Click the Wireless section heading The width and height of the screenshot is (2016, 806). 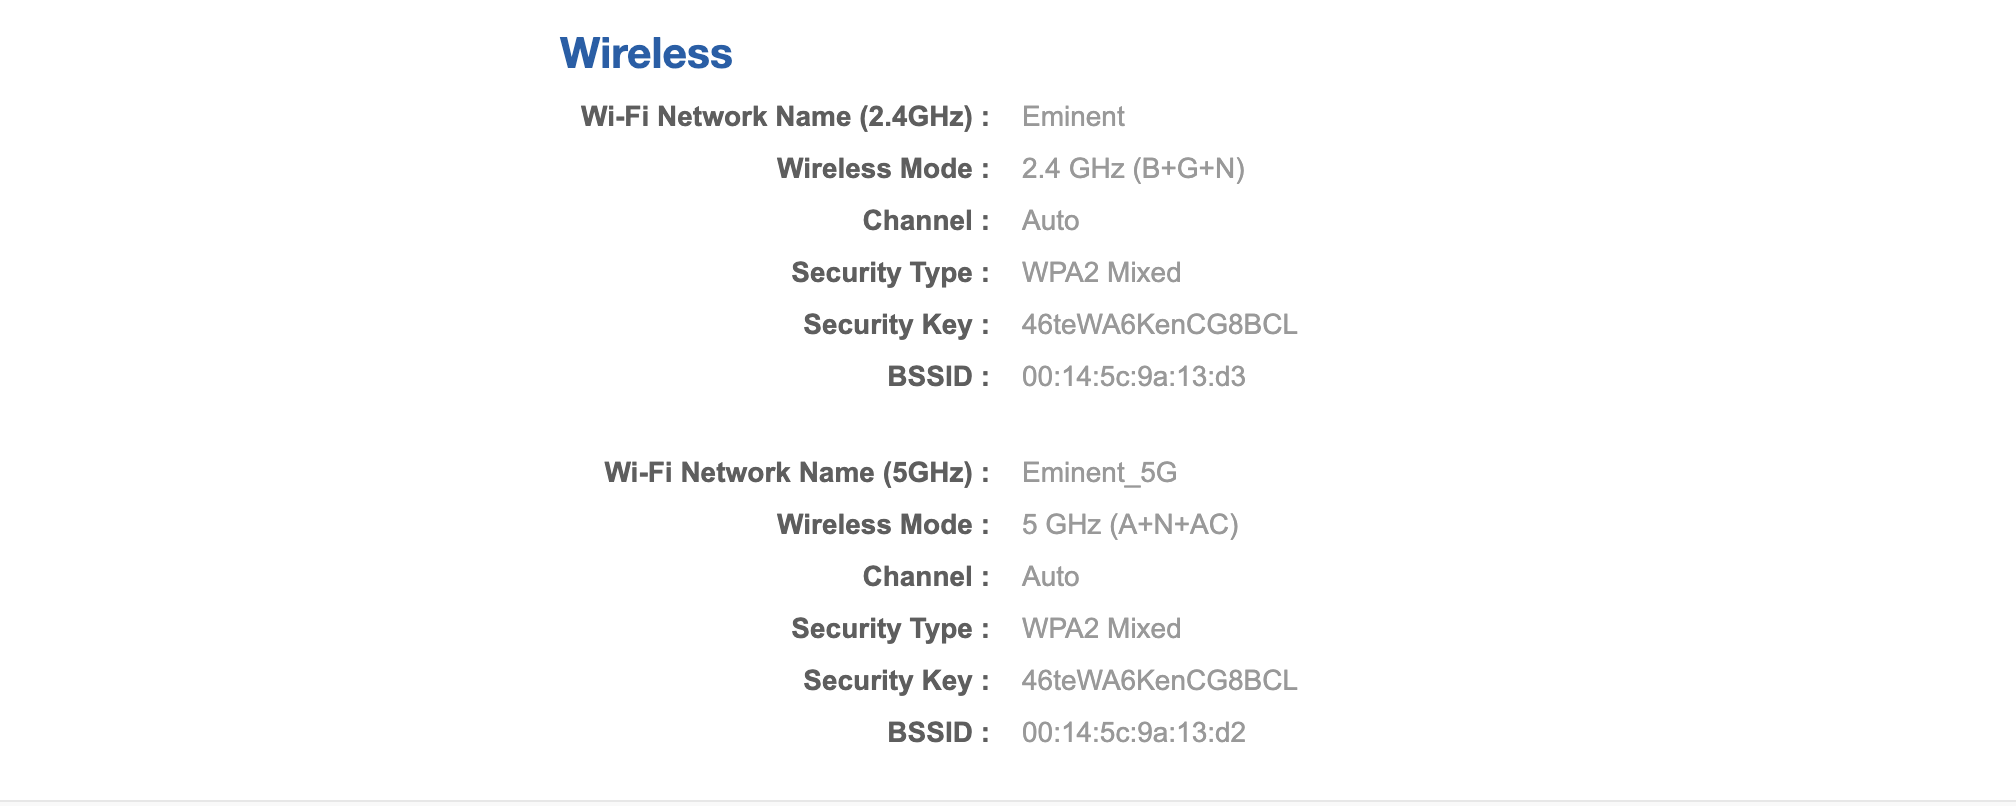[646, 53]
